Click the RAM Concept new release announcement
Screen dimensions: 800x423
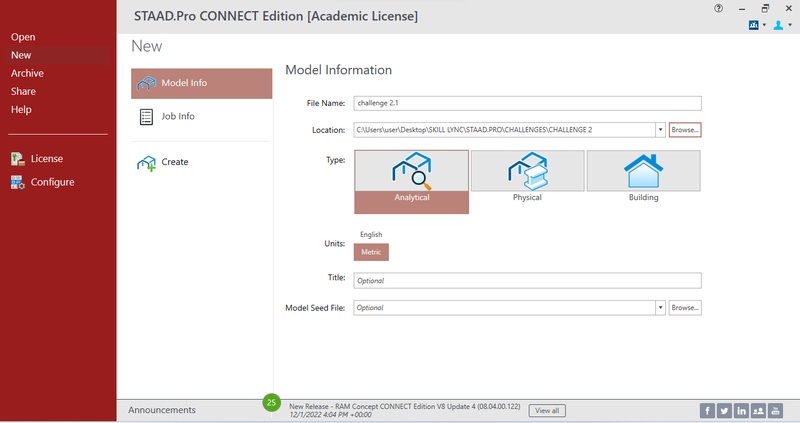coord(405,407)
